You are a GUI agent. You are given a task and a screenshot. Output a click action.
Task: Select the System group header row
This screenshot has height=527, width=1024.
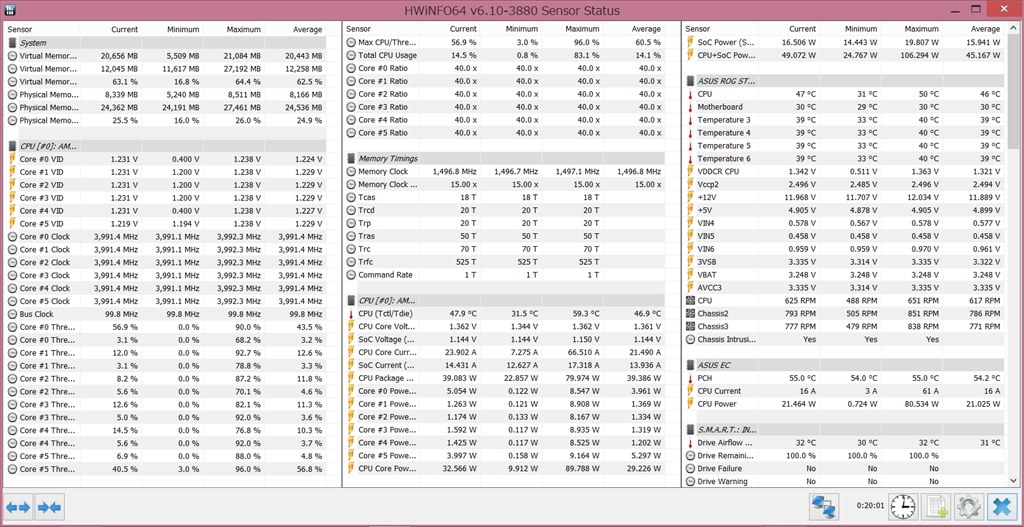pyautogui.click(x=166, y=42)
